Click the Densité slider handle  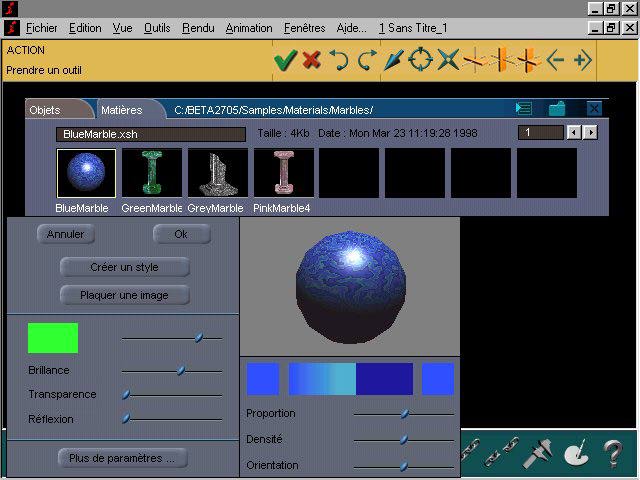click(x=404, y=440)
